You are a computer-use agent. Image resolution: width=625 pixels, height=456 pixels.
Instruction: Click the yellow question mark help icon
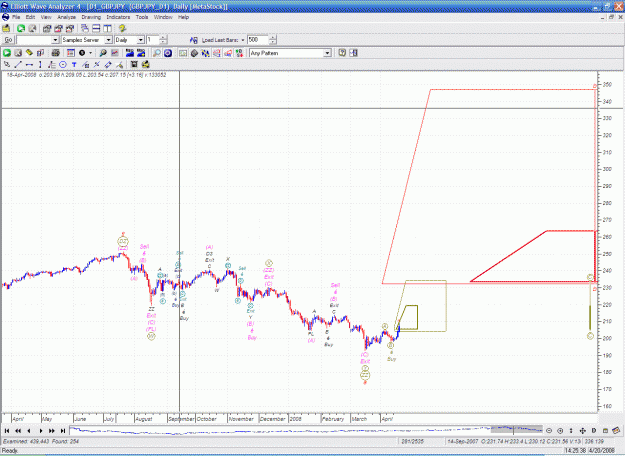122,28
